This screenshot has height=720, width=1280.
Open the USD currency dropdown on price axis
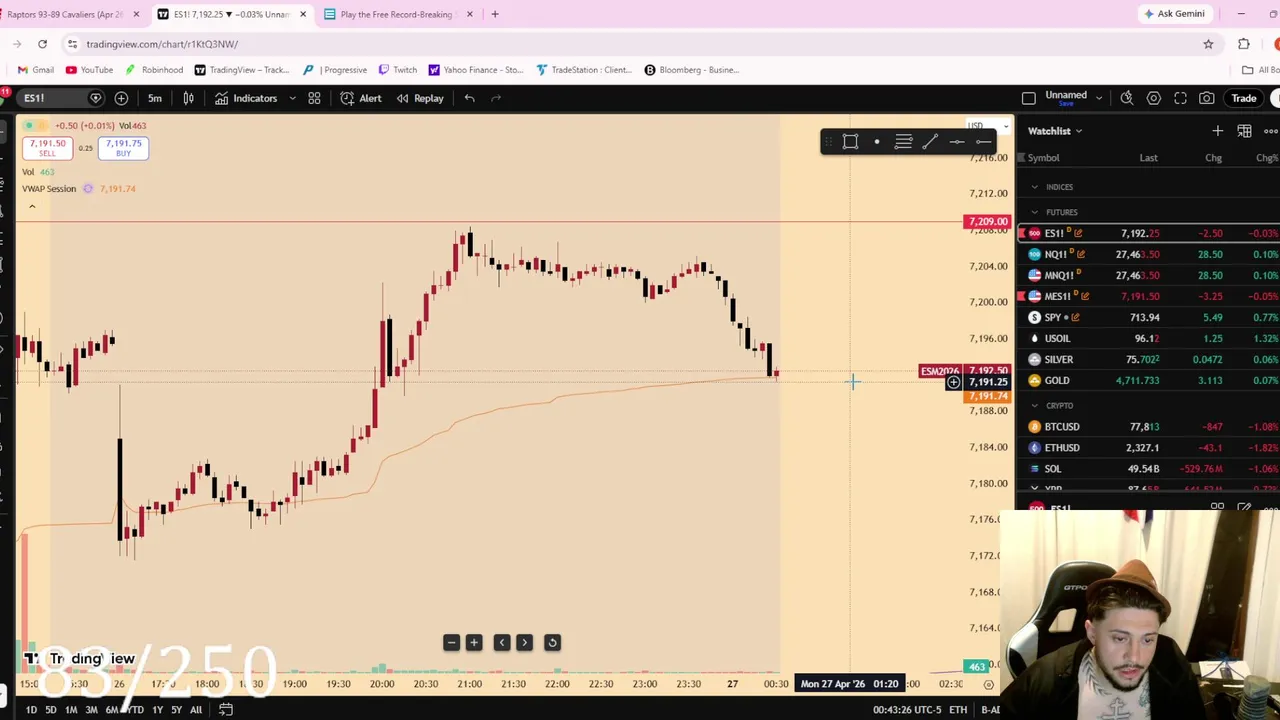coord(986,126)
